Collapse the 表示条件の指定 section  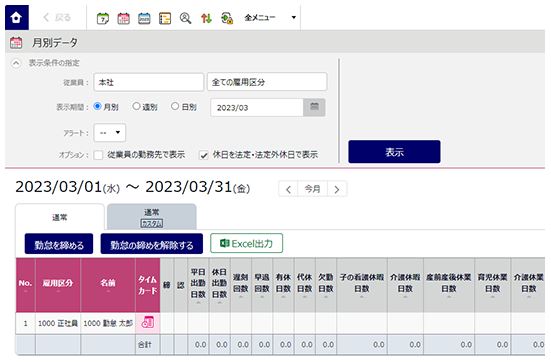(16, 63)
